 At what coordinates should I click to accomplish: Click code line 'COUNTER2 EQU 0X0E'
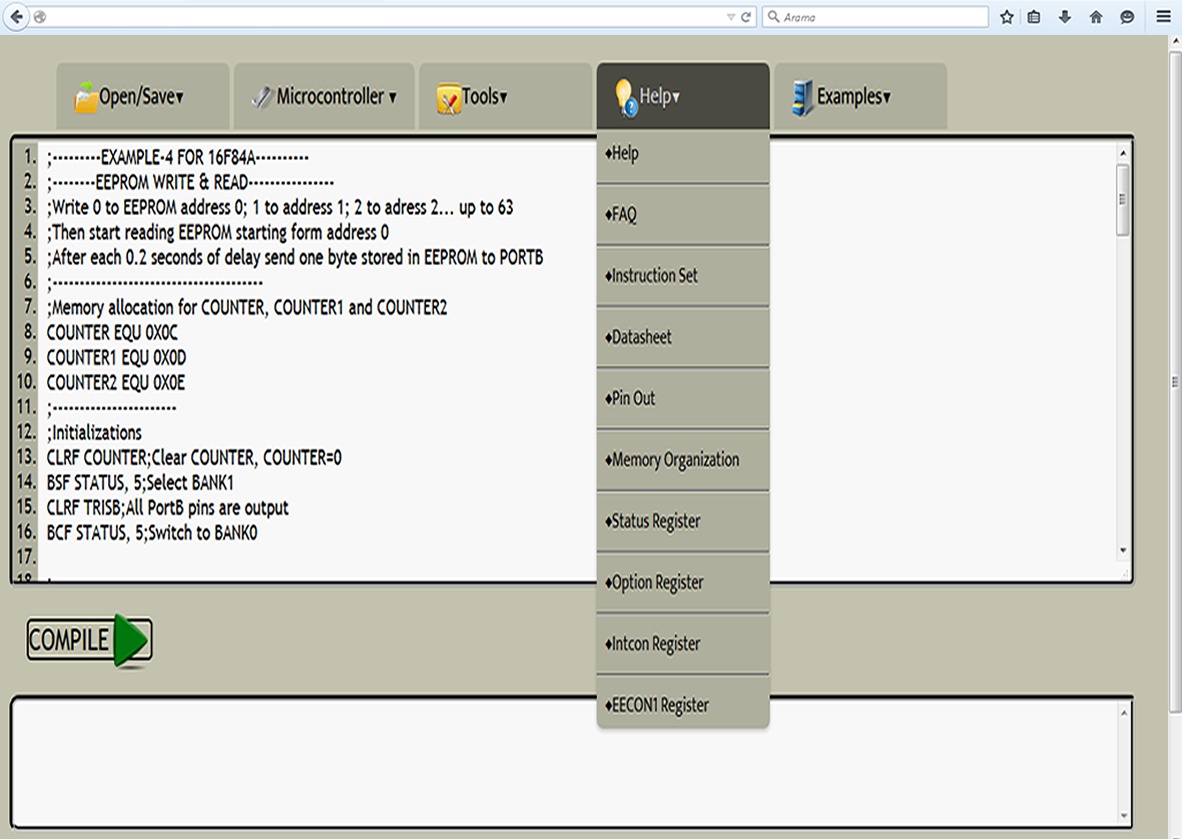click(x=116, y=383)
